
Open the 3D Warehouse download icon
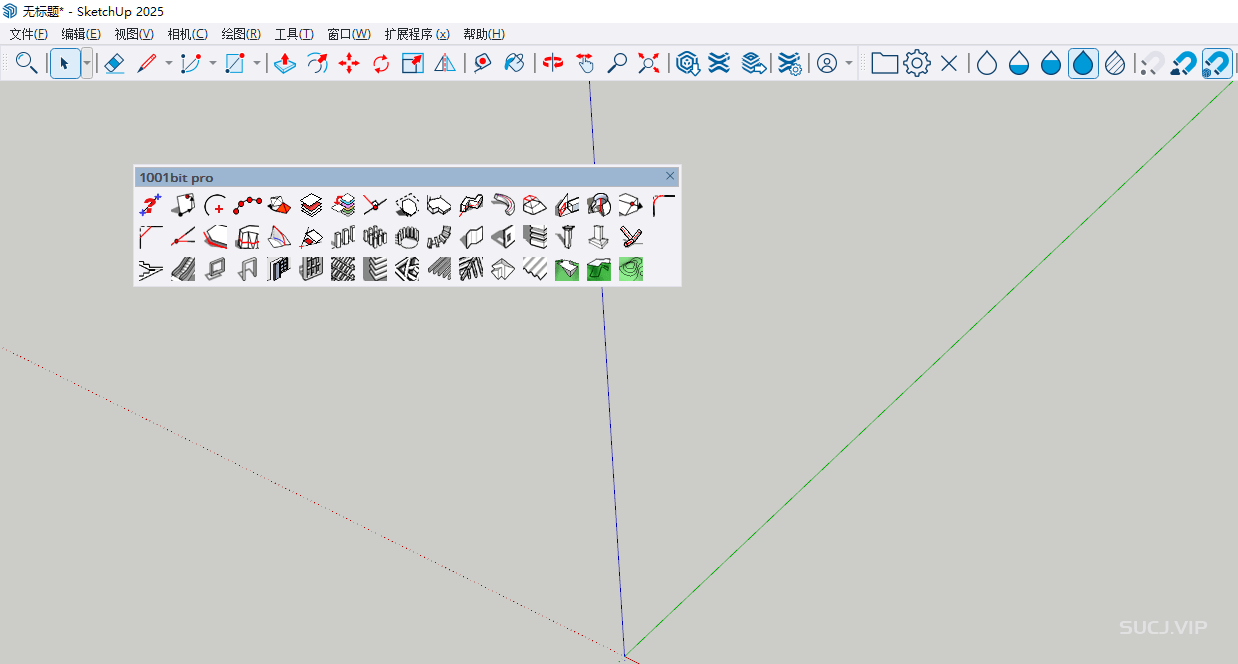pyautogui.click(x=687, y=63)
